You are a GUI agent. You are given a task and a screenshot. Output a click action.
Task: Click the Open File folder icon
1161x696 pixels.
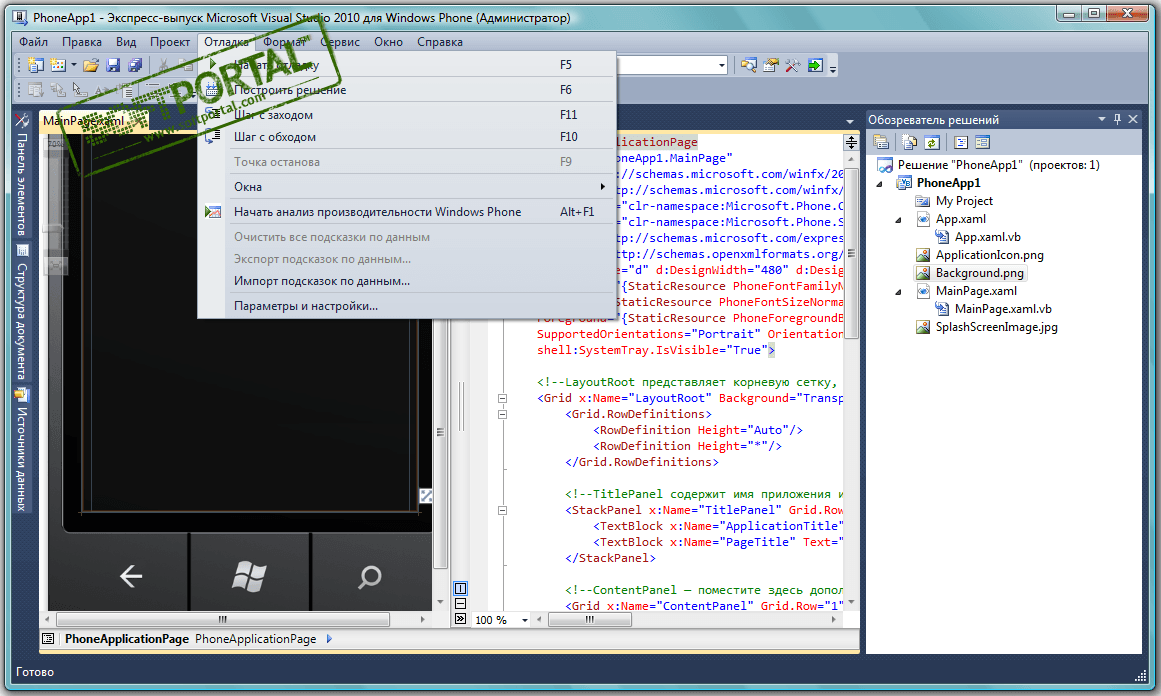[91, 66]
